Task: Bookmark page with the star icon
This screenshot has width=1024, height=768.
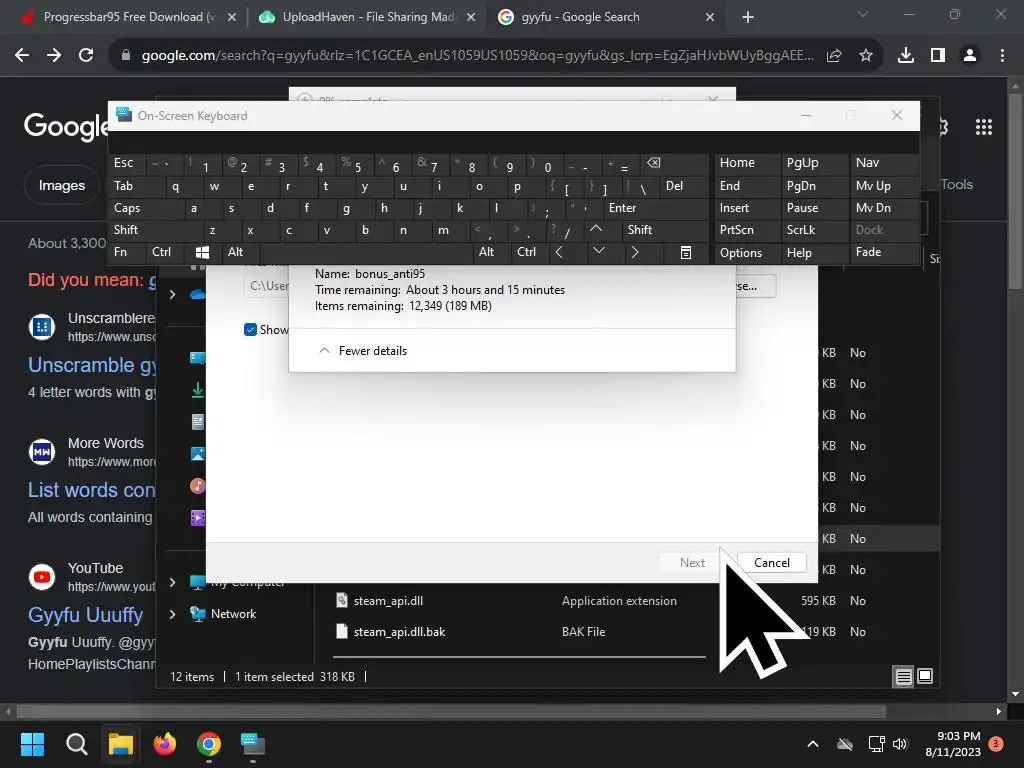Action: (x=865, y=56)
